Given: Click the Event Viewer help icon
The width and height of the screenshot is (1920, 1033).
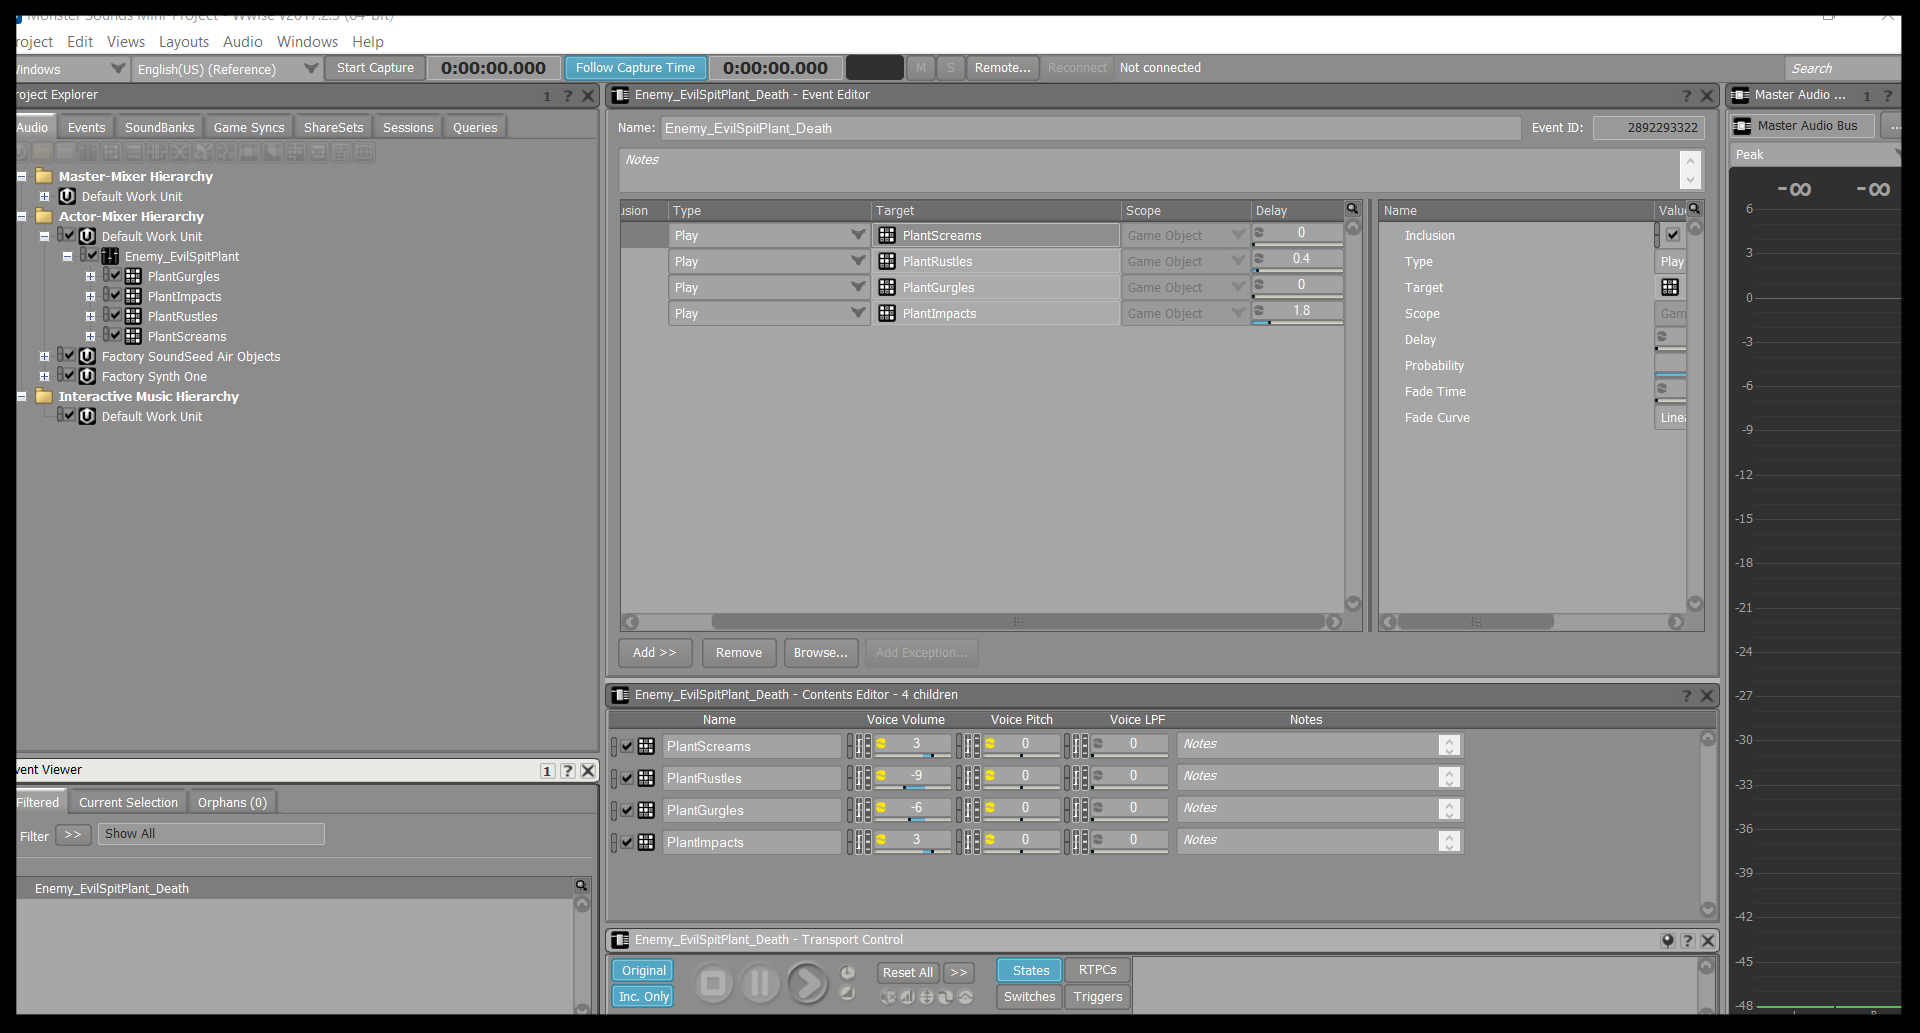Looking at the screenshot, I should (x=568, y=770).
